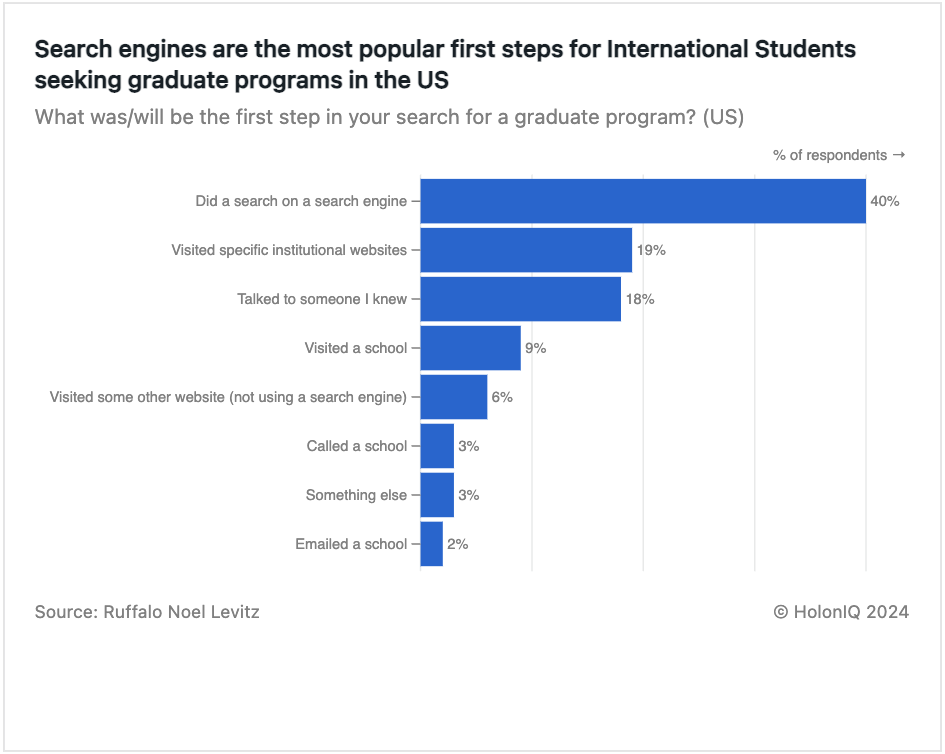Click the Called a school bar

click(x=437, y=446)
